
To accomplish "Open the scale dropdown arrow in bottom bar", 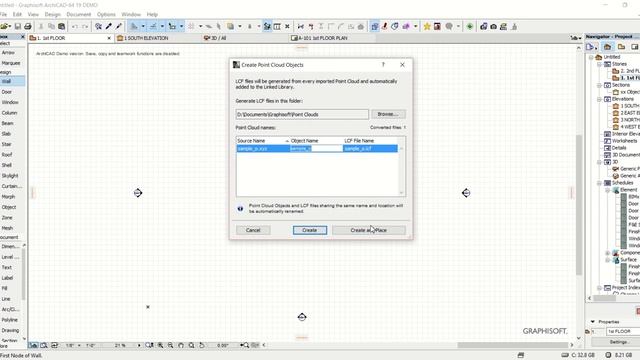I will [x=79, y=345].
